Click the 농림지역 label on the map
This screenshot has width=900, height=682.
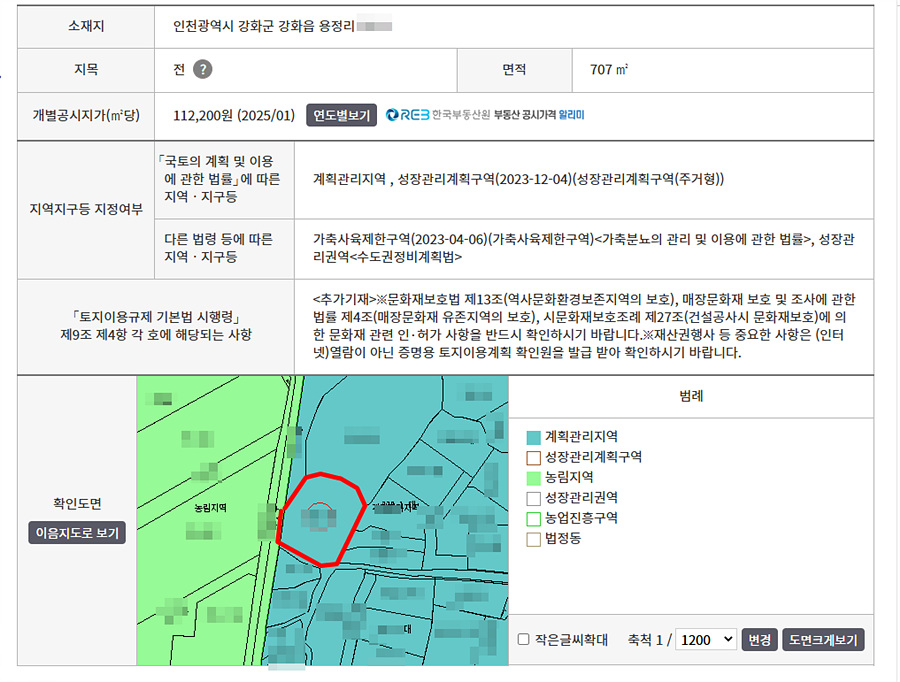(x=210, y=507)
